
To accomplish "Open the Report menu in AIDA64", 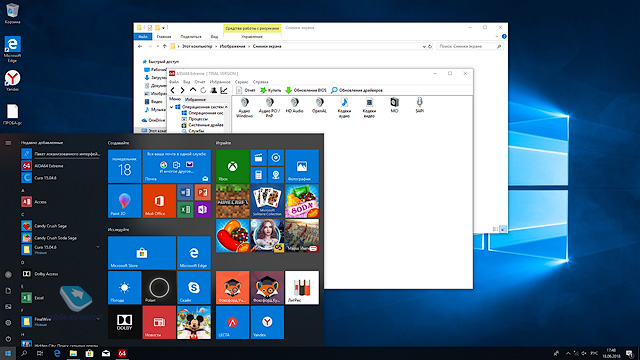I will point(200,82).
